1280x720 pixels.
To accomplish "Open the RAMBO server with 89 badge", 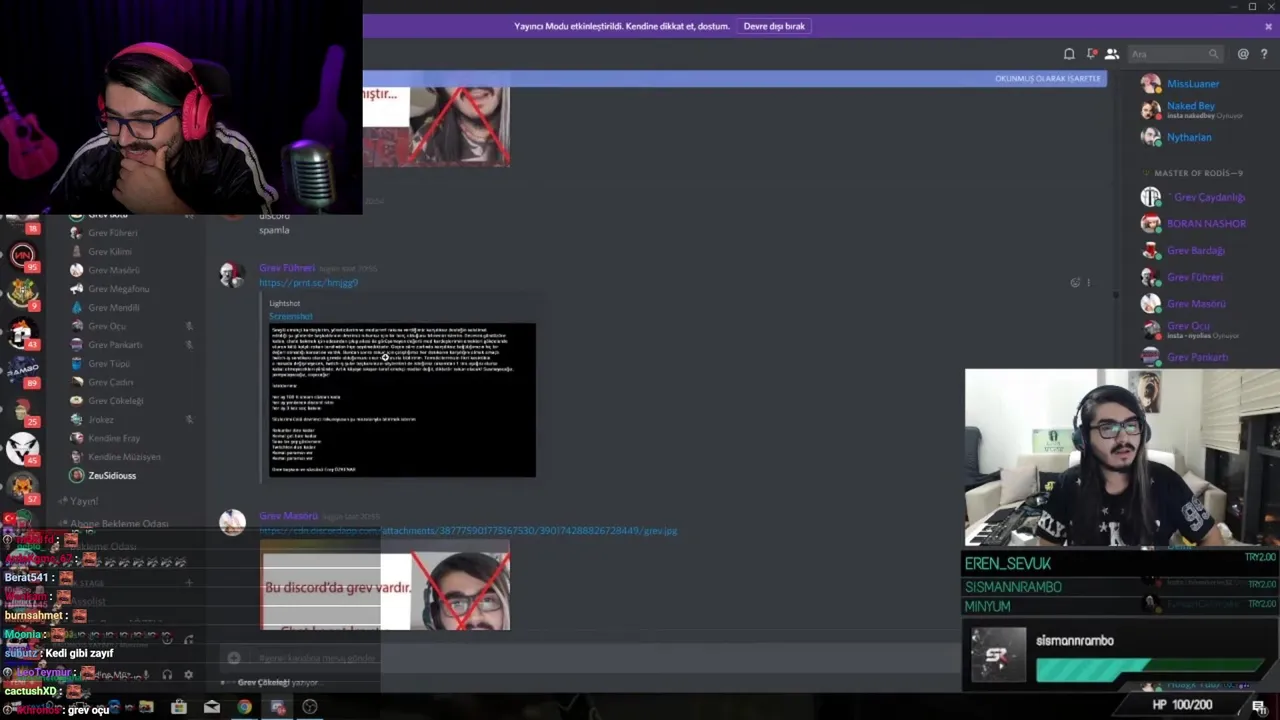I will (22, 371).
